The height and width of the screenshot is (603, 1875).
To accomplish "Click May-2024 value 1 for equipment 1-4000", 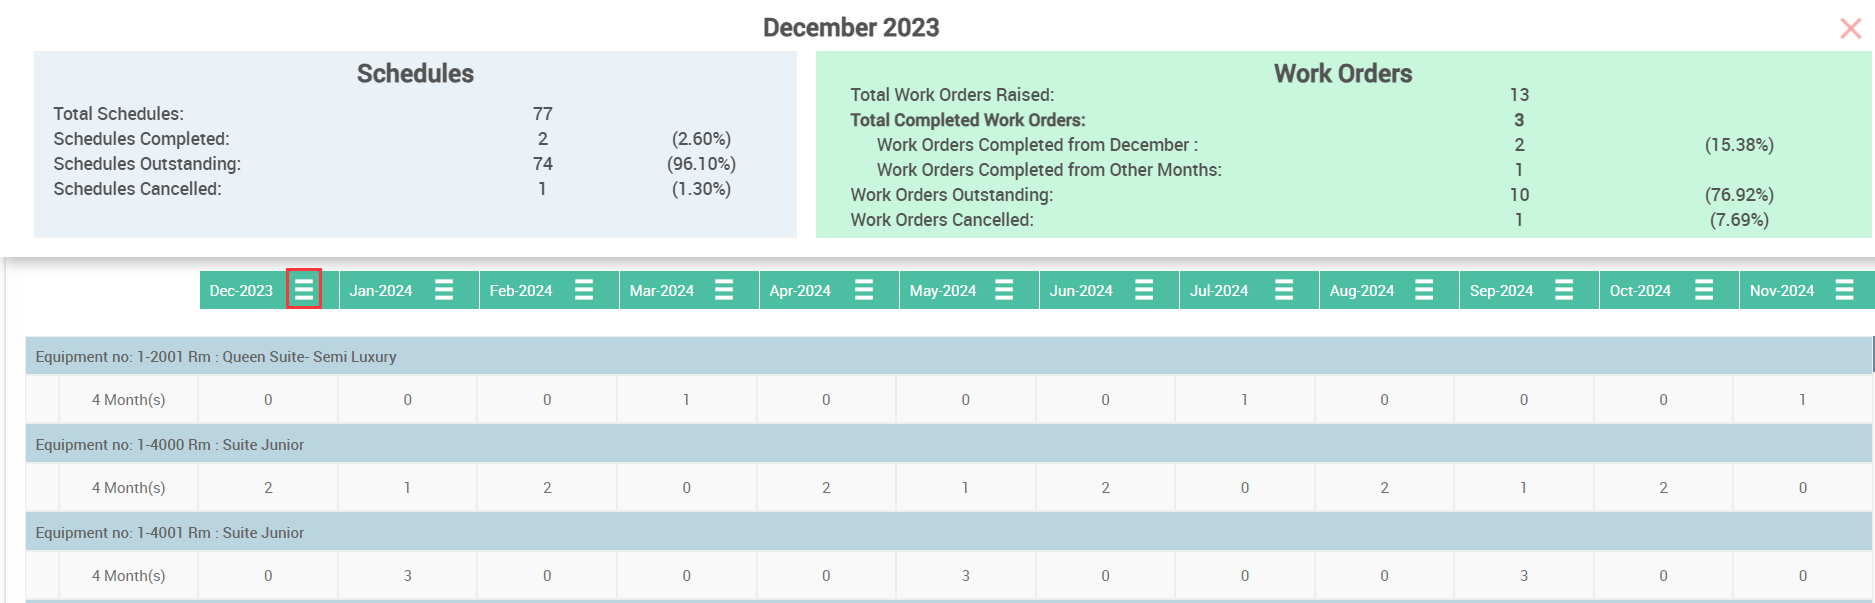I will tap(966, 488).
